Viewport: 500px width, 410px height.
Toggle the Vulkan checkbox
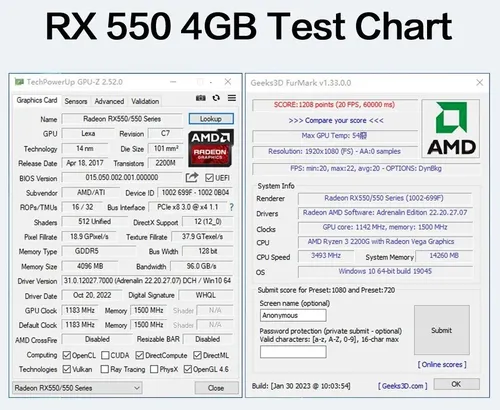pyautogui.click(x=67, y=369)
